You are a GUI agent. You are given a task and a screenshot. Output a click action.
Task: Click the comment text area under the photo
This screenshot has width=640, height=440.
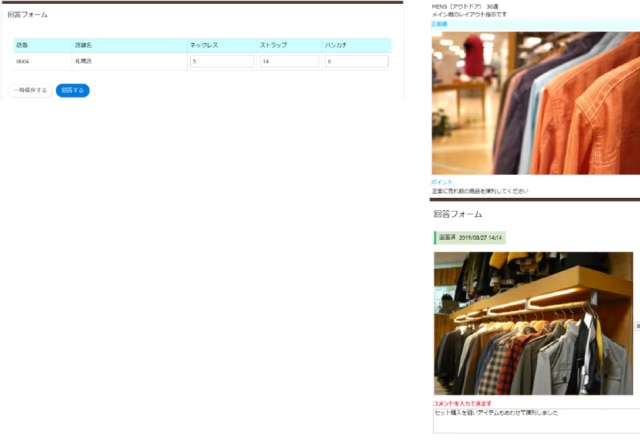click(535, 420)
